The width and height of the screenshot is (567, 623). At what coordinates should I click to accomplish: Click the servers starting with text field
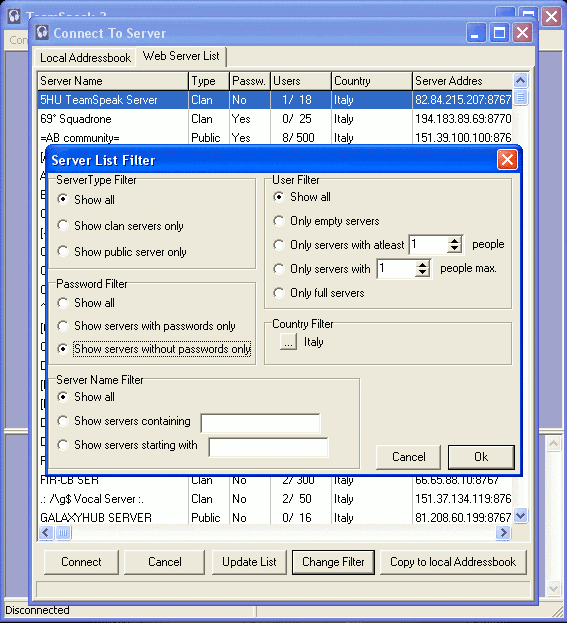[268, 447]
